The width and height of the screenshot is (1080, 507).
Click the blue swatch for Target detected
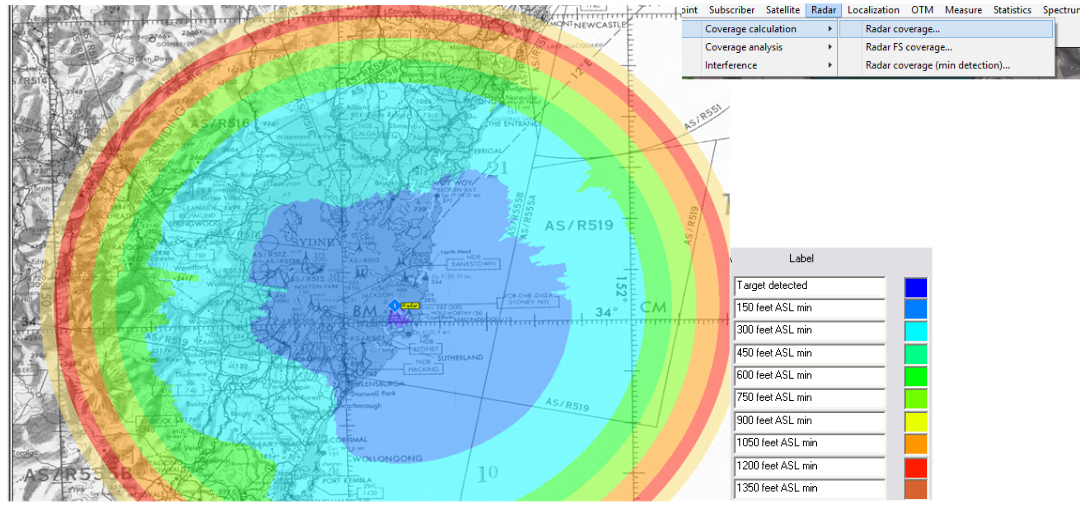pos(915,287)
